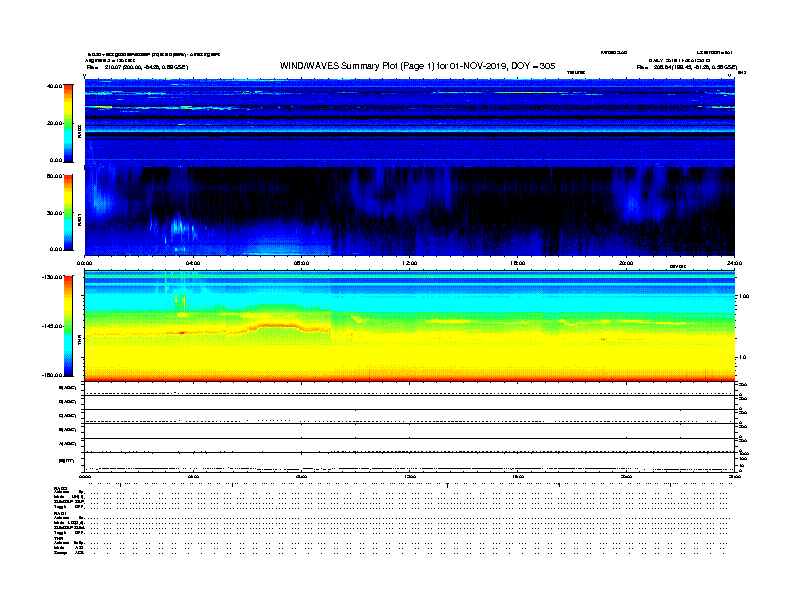Screen dimensions: 792x612
Task: Click the RAD2 status table heading
Action: point(61,488)
